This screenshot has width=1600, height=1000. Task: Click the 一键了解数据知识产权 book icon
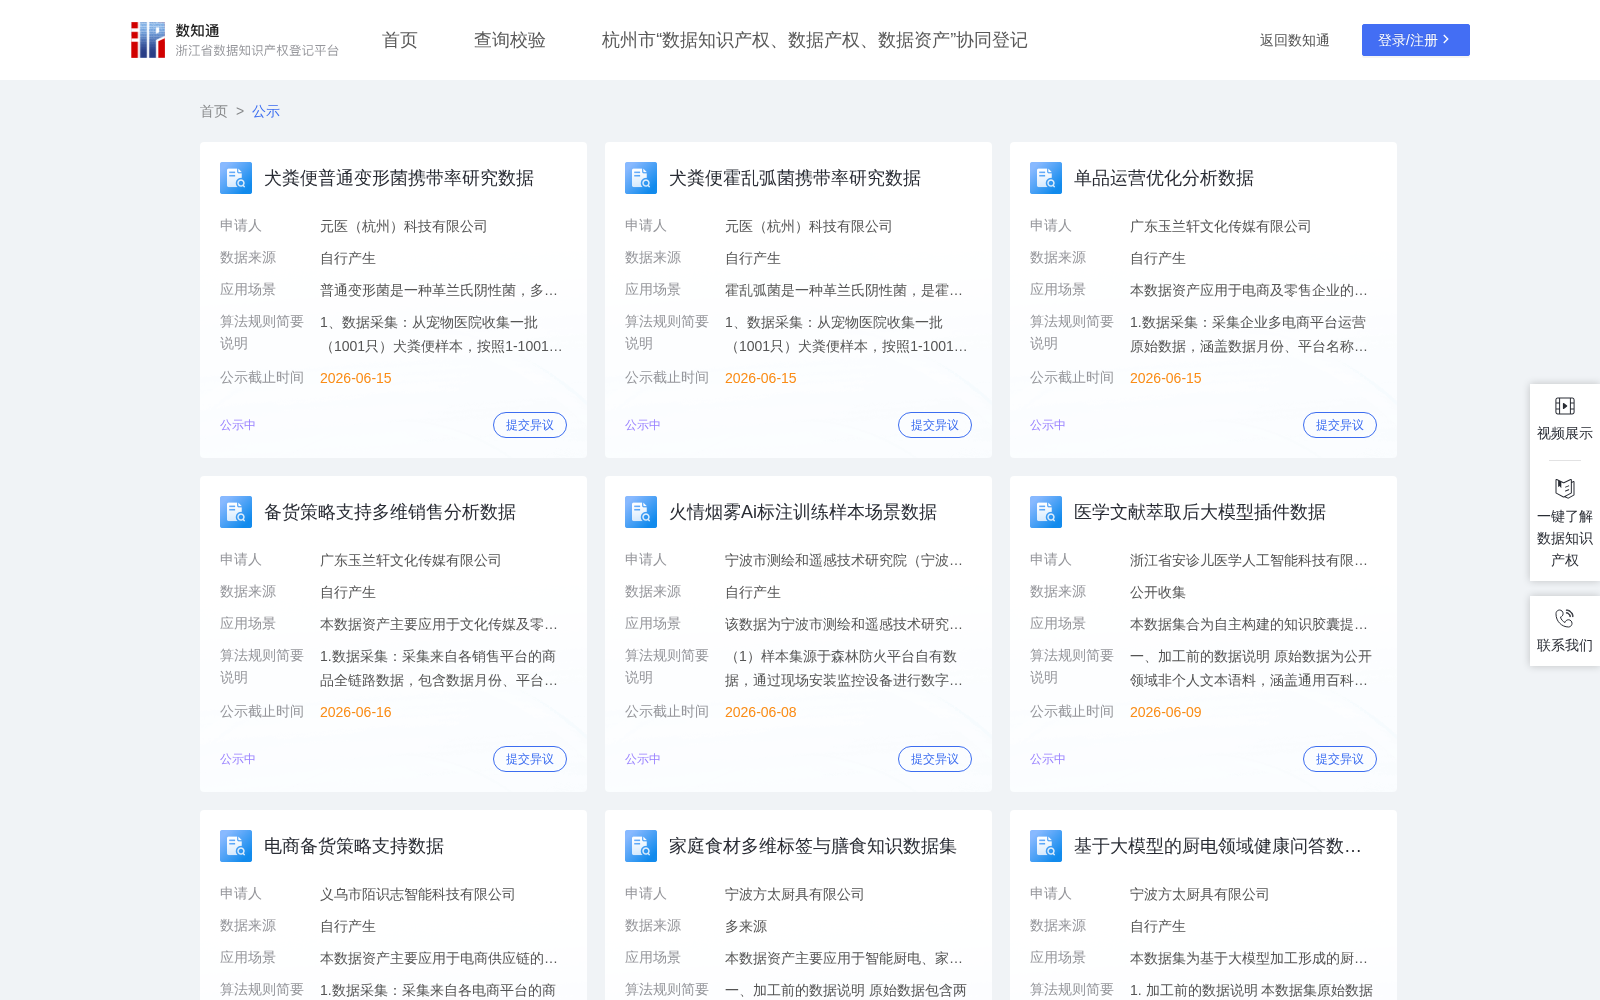click(x=1565, y=488)
